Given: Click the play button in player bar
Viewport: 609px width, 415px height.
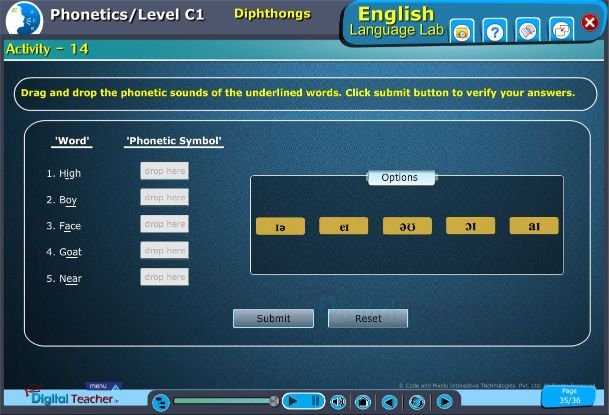Looking at the screenshot, I should pyautogui.click(x=292, y=401).
